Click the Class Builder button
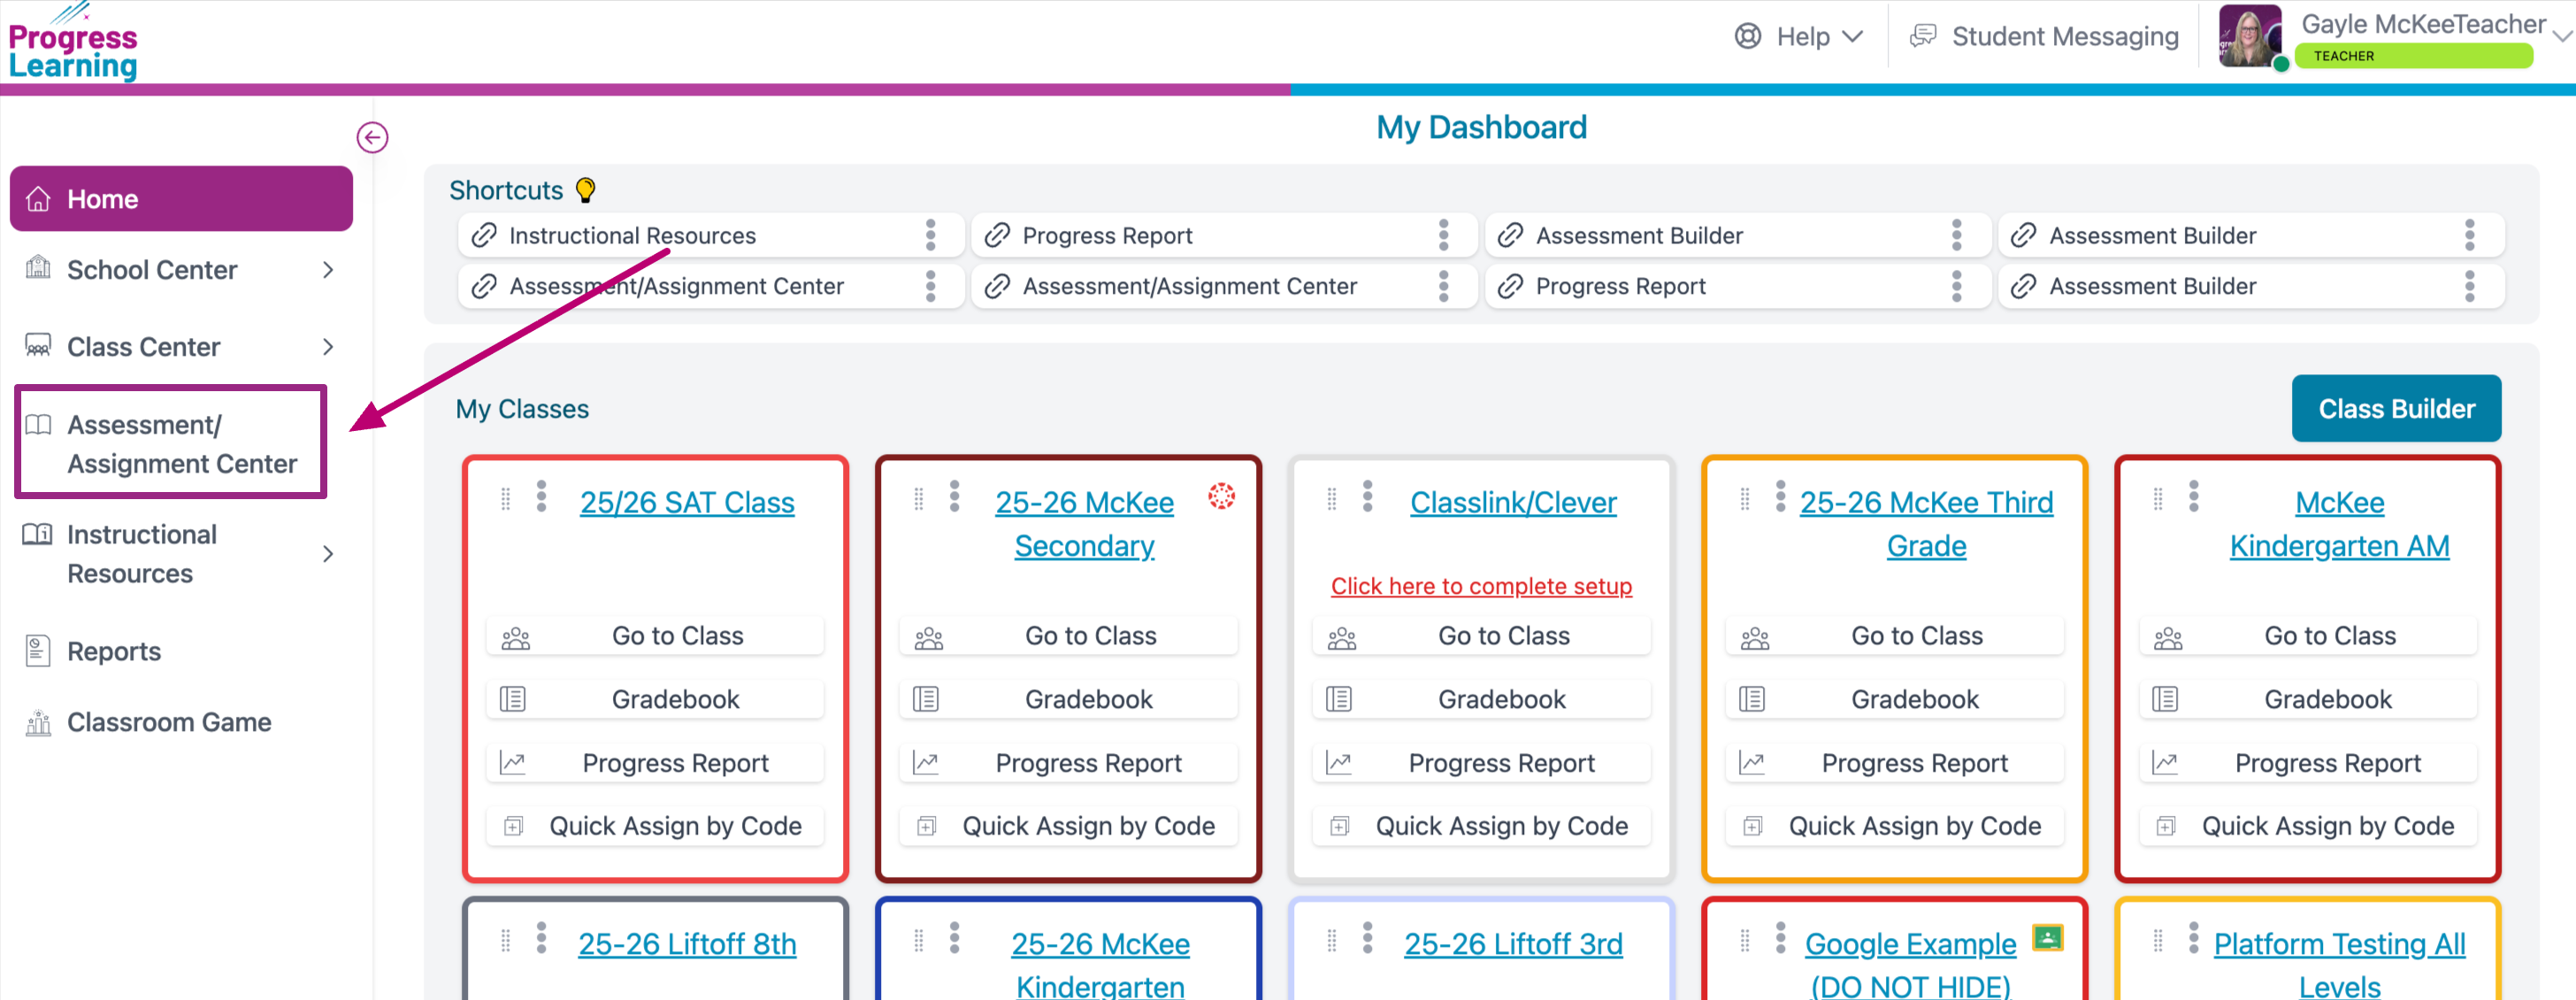 (x=2395, y=409)
